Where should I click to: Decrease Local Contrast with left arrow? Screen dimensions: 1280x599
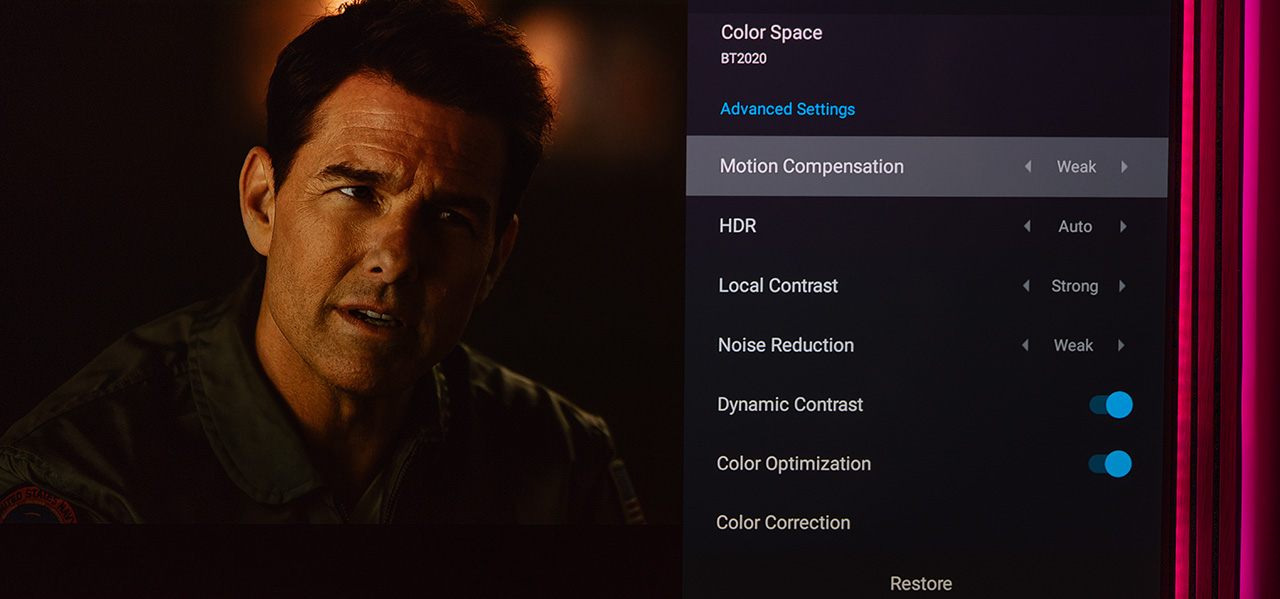click(1026, 286)
